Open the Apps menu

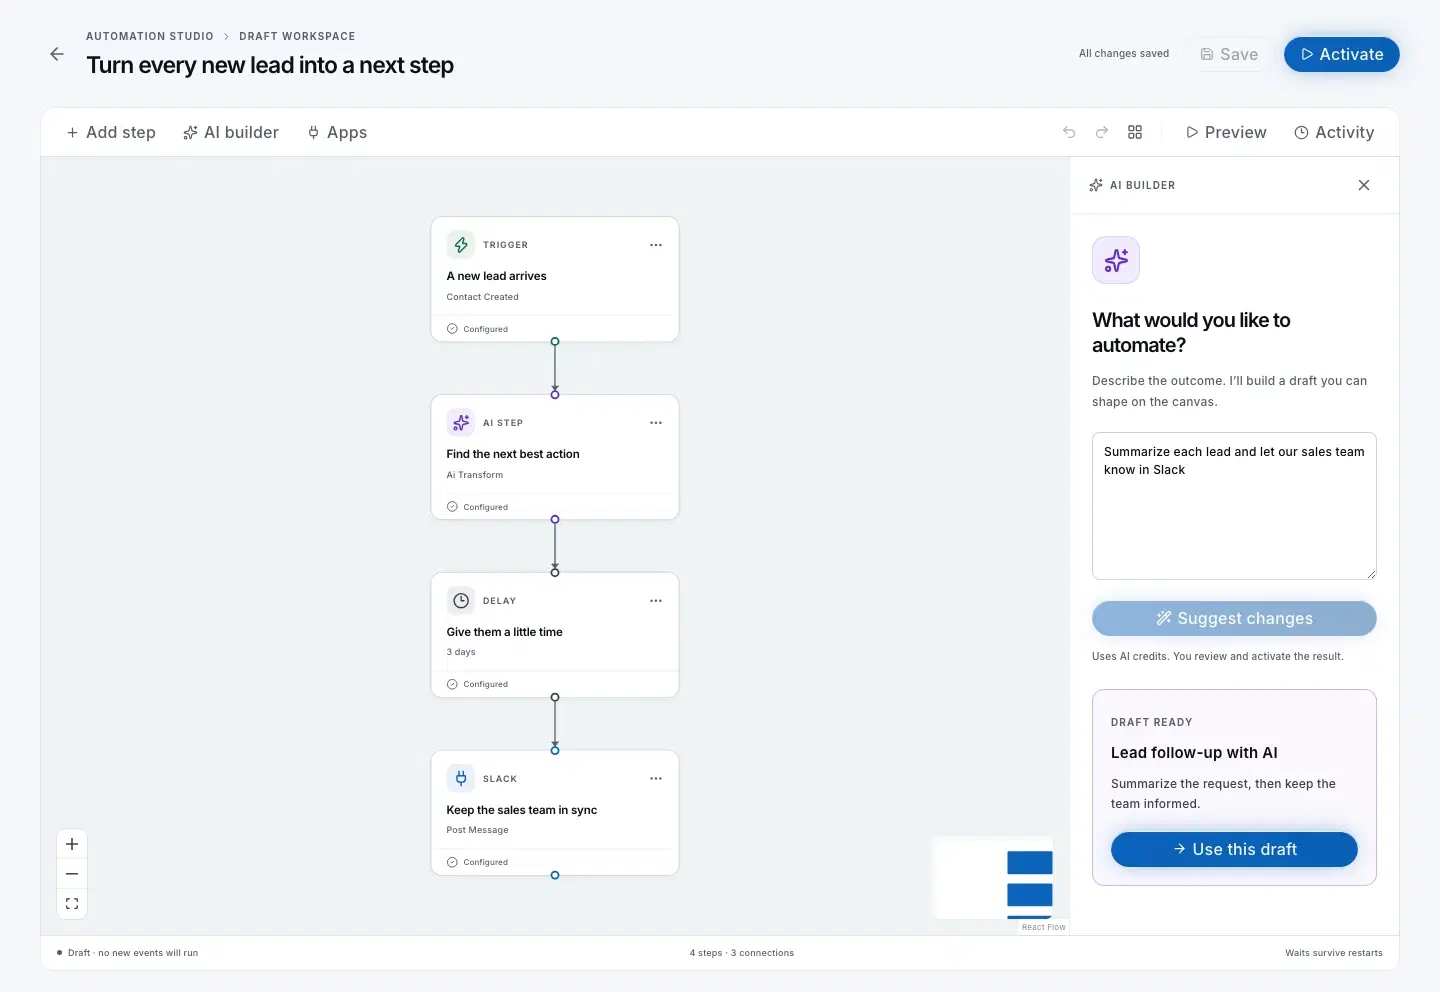pyautogui.click(x=337, y=132)
